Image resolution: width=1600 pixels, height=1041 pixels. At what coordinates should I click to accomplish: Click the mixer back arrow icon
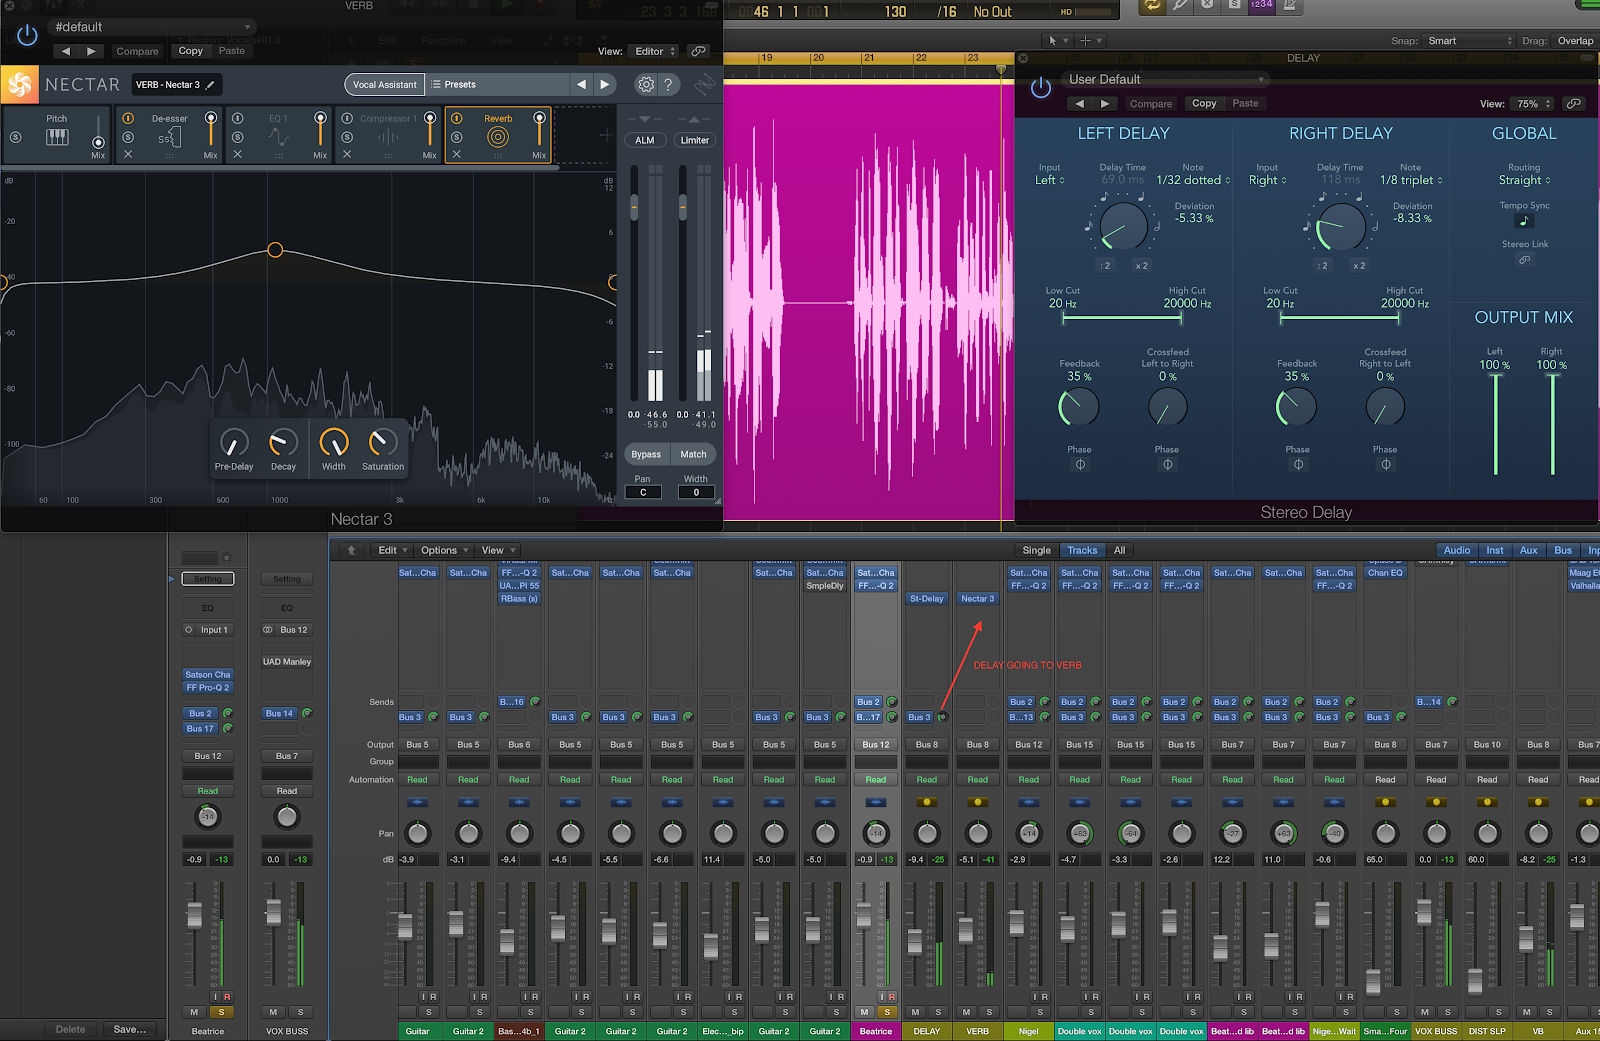click(x=351, y=550)
